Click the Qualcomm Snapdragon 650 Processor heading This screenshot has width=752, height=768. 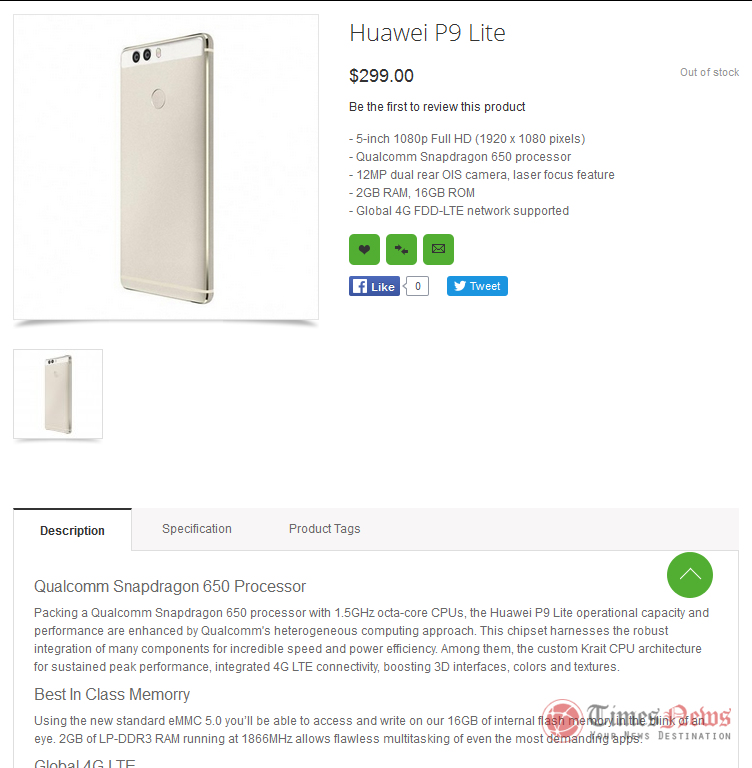tap(170, 587)
